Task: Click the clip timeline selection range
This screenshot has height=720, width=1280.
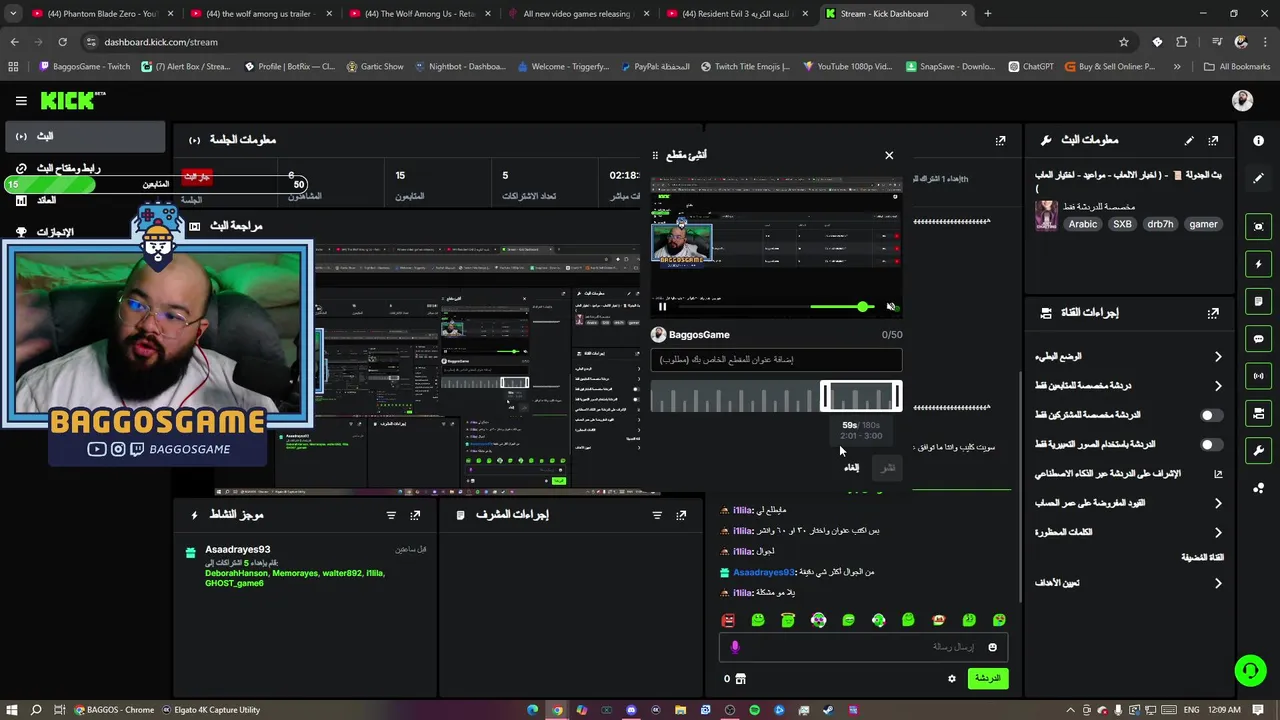Action: pyautogui.click(x=861, y=398)
